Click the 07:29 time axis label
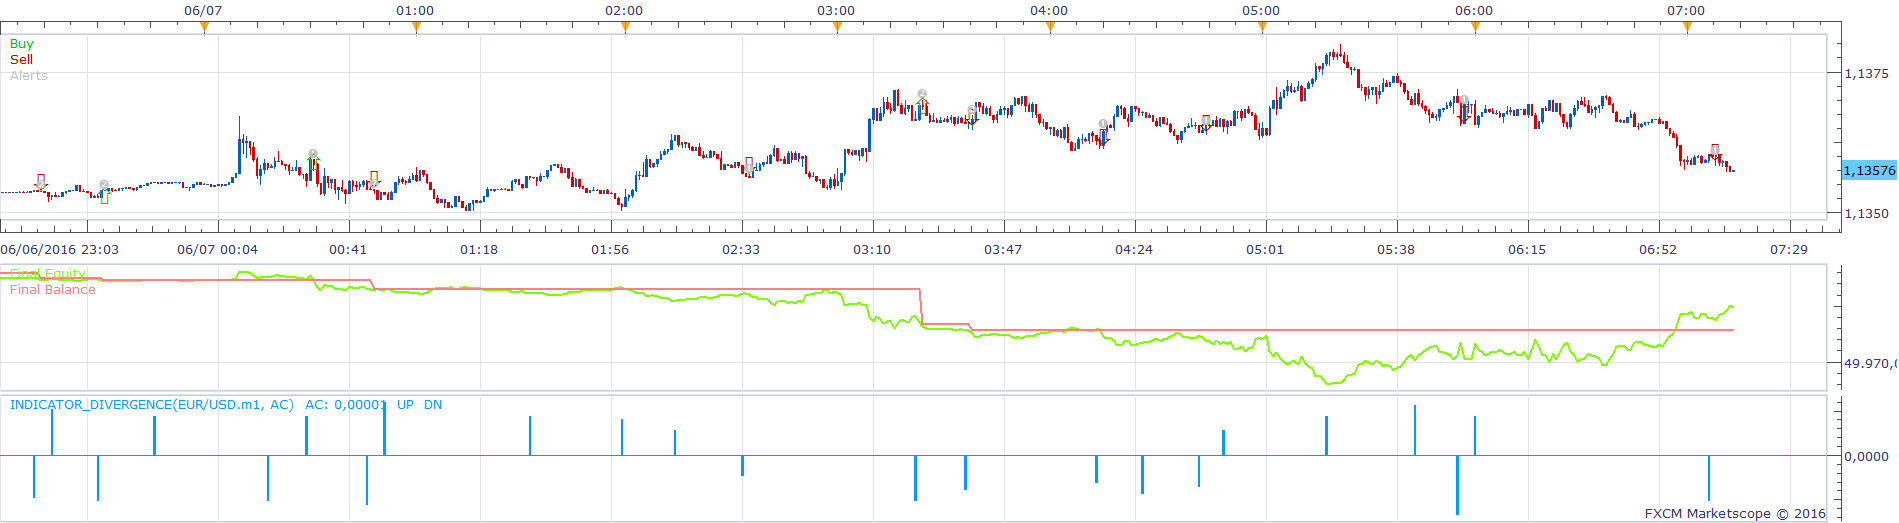 click(1789, 250)
